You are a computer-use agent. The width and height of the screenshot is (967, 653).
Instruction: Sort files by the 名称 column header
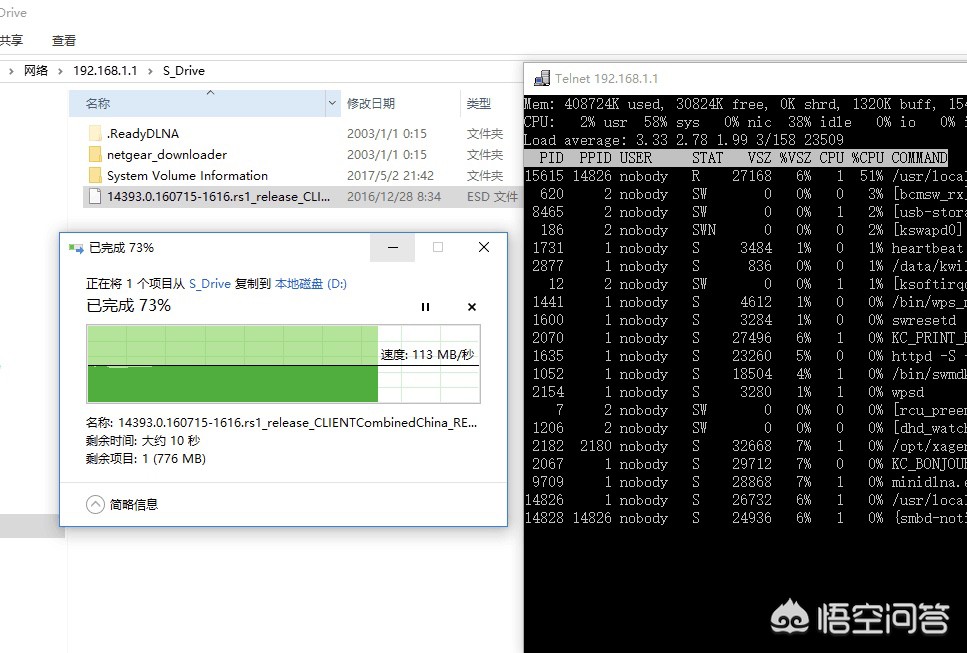pos(197,104)
